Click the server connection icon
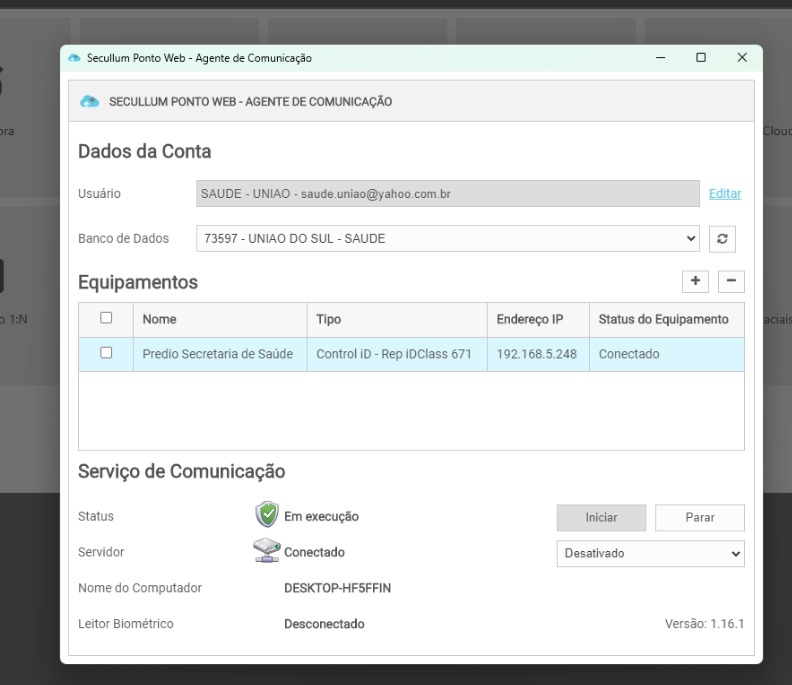Image resolution: width=792 pixels, height=685 pixels. click(266, 552)
